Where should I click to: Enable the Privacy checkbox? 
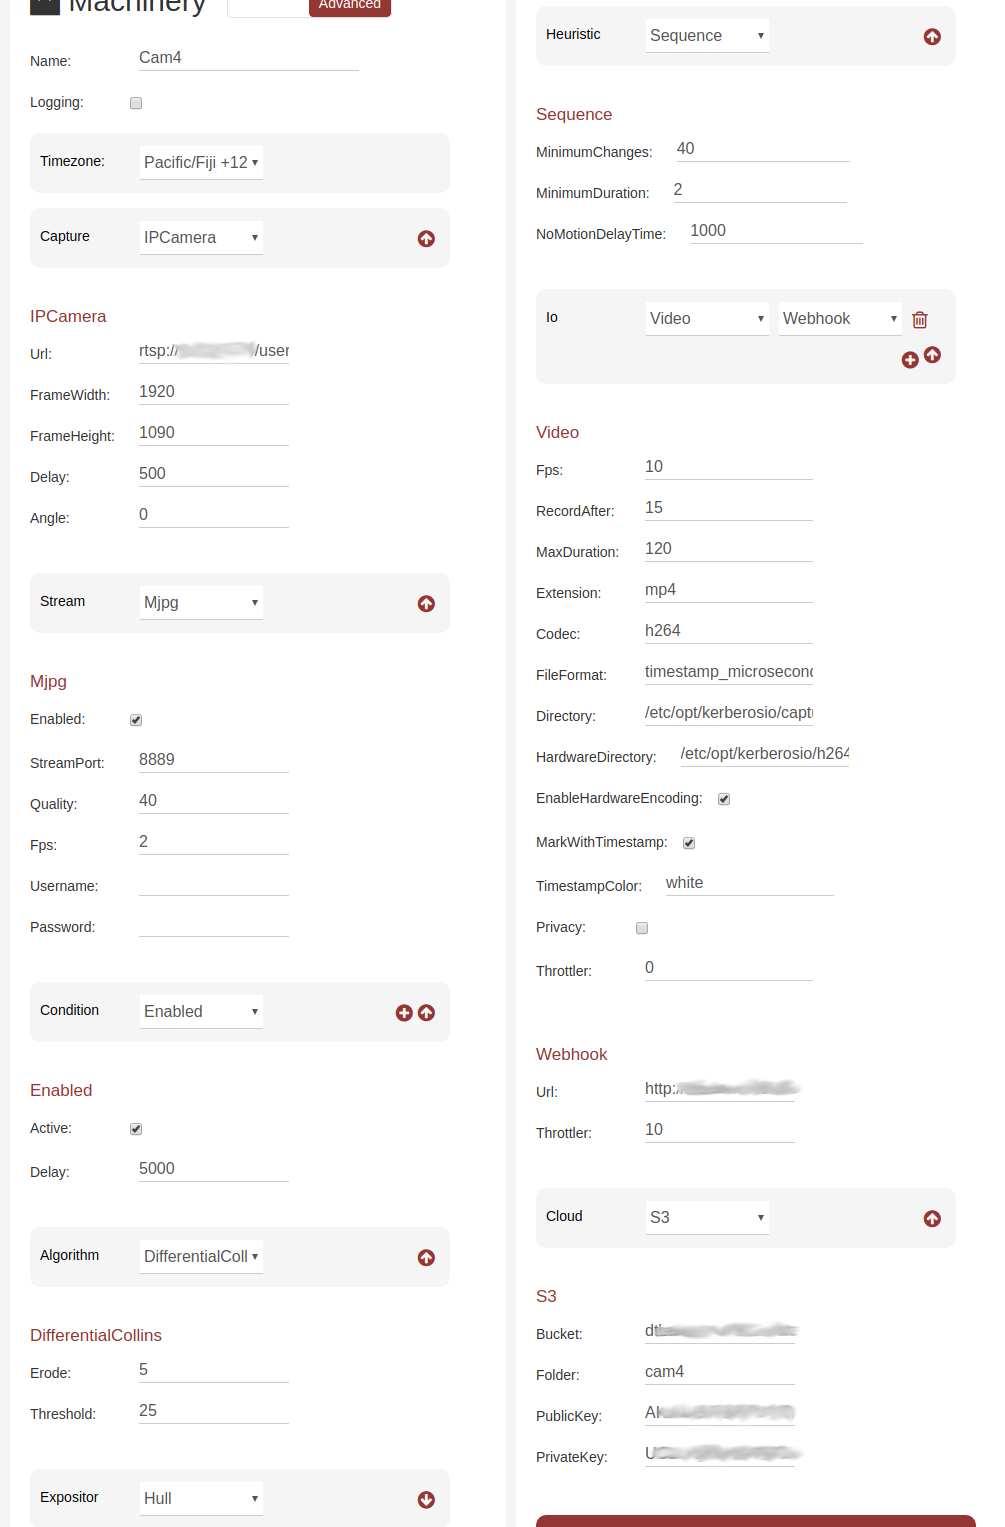tap(641, 927)
